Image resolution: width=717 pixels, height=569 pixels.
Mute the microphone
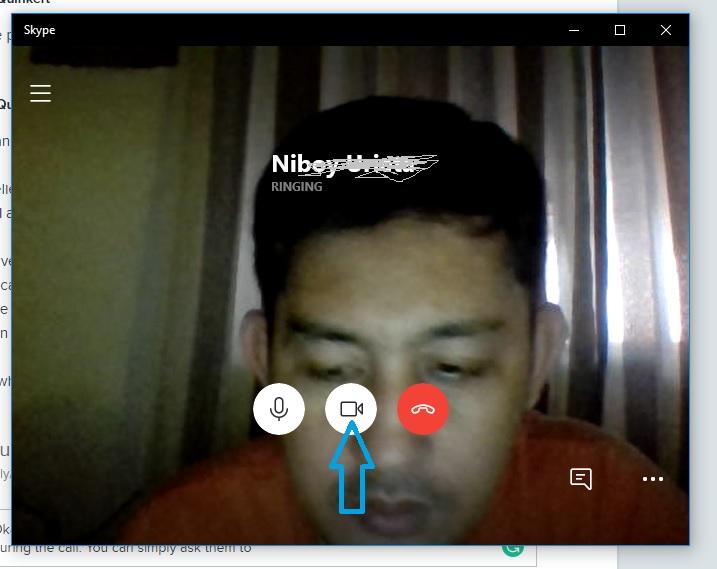click(278, 409)
